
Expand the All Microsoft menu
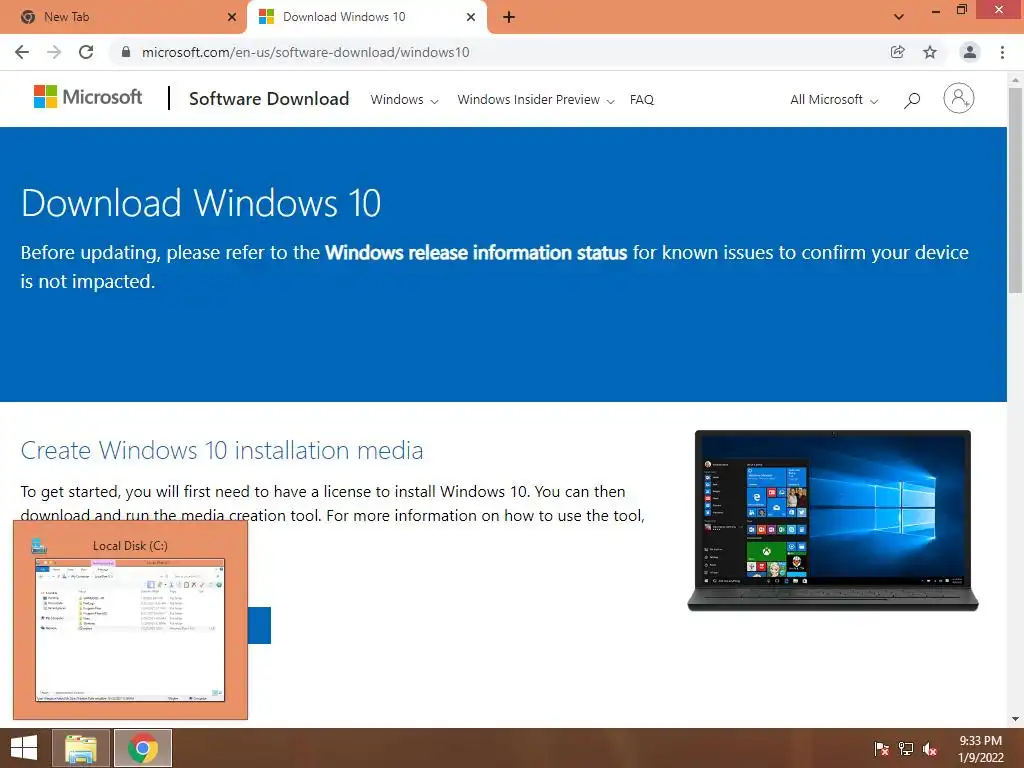834,100
